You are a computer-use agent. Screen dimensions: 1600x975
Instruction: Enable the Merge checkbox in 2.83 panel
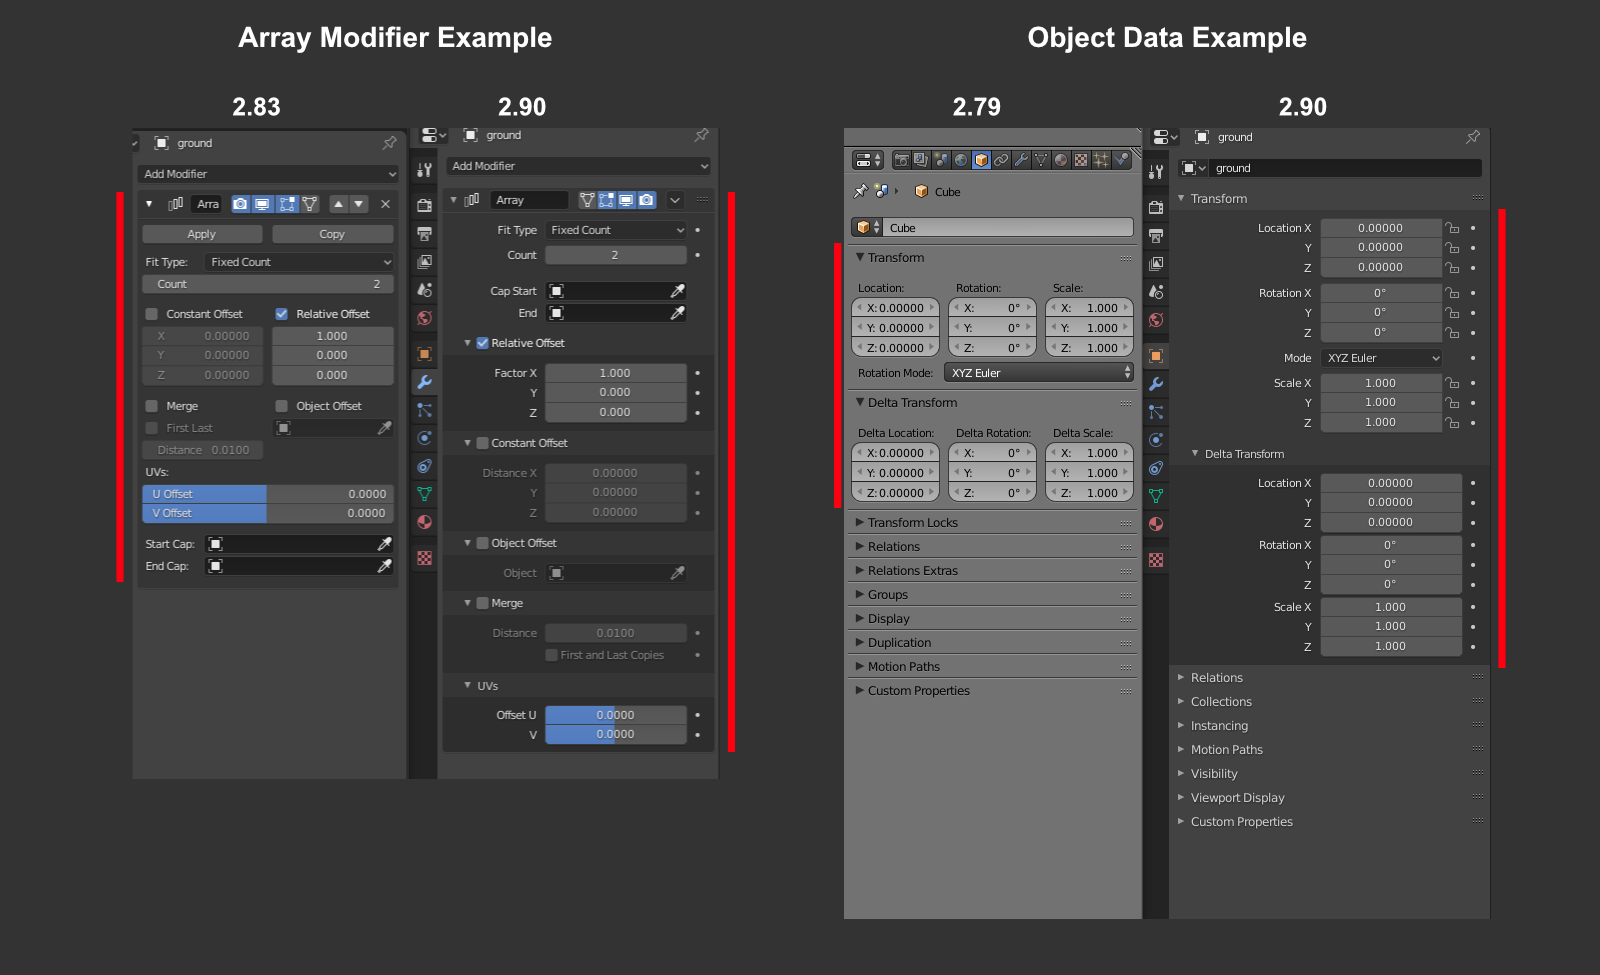(x=152, y=406)
